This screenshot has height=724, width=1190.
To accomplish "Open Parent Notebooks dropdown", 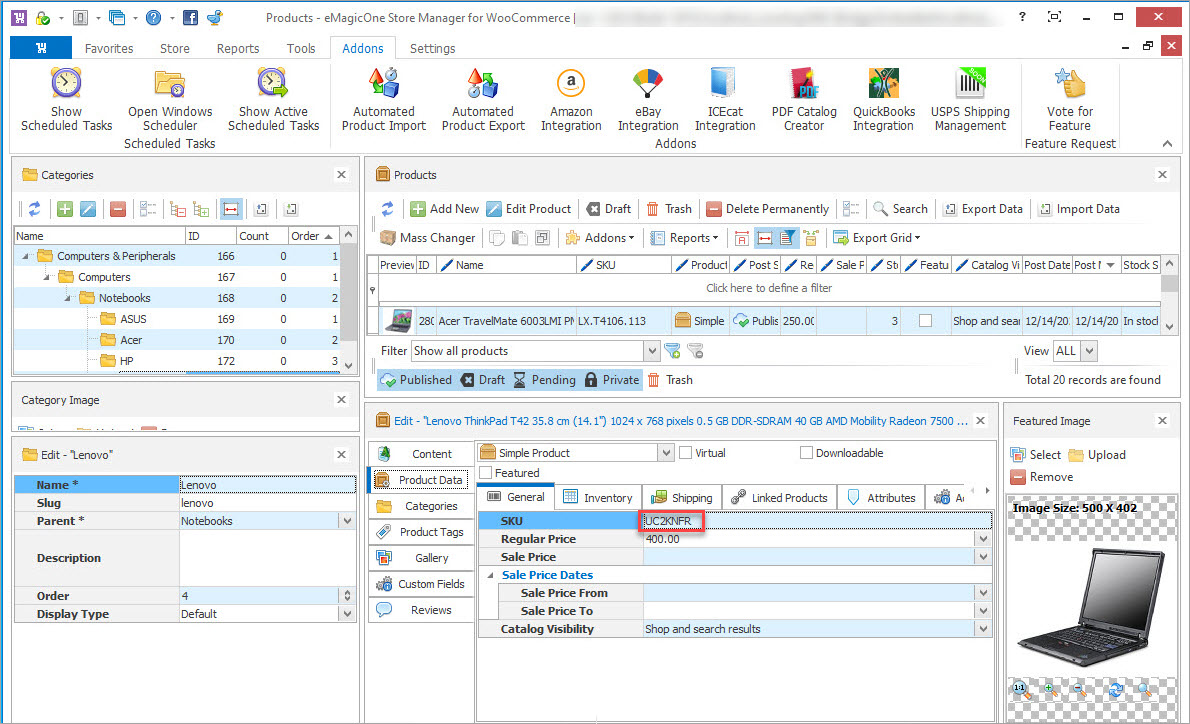I will click(348, 521).
